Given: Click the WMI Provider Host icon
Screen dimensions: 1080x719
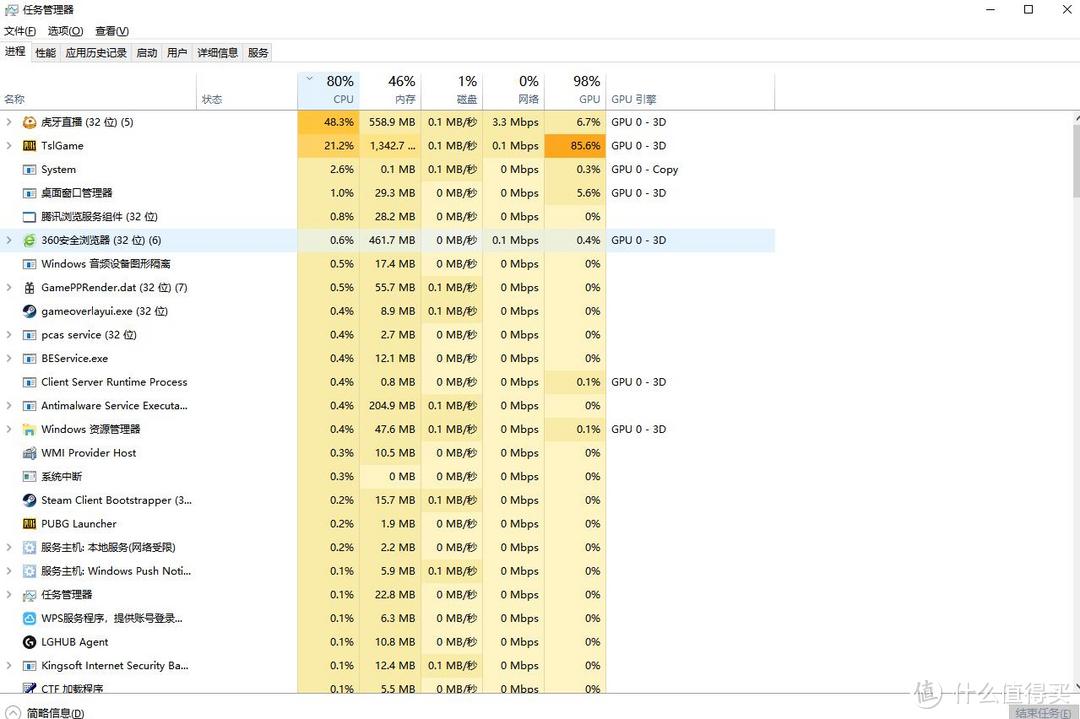Looking at the screenshot, I should (x=29, y=452).
